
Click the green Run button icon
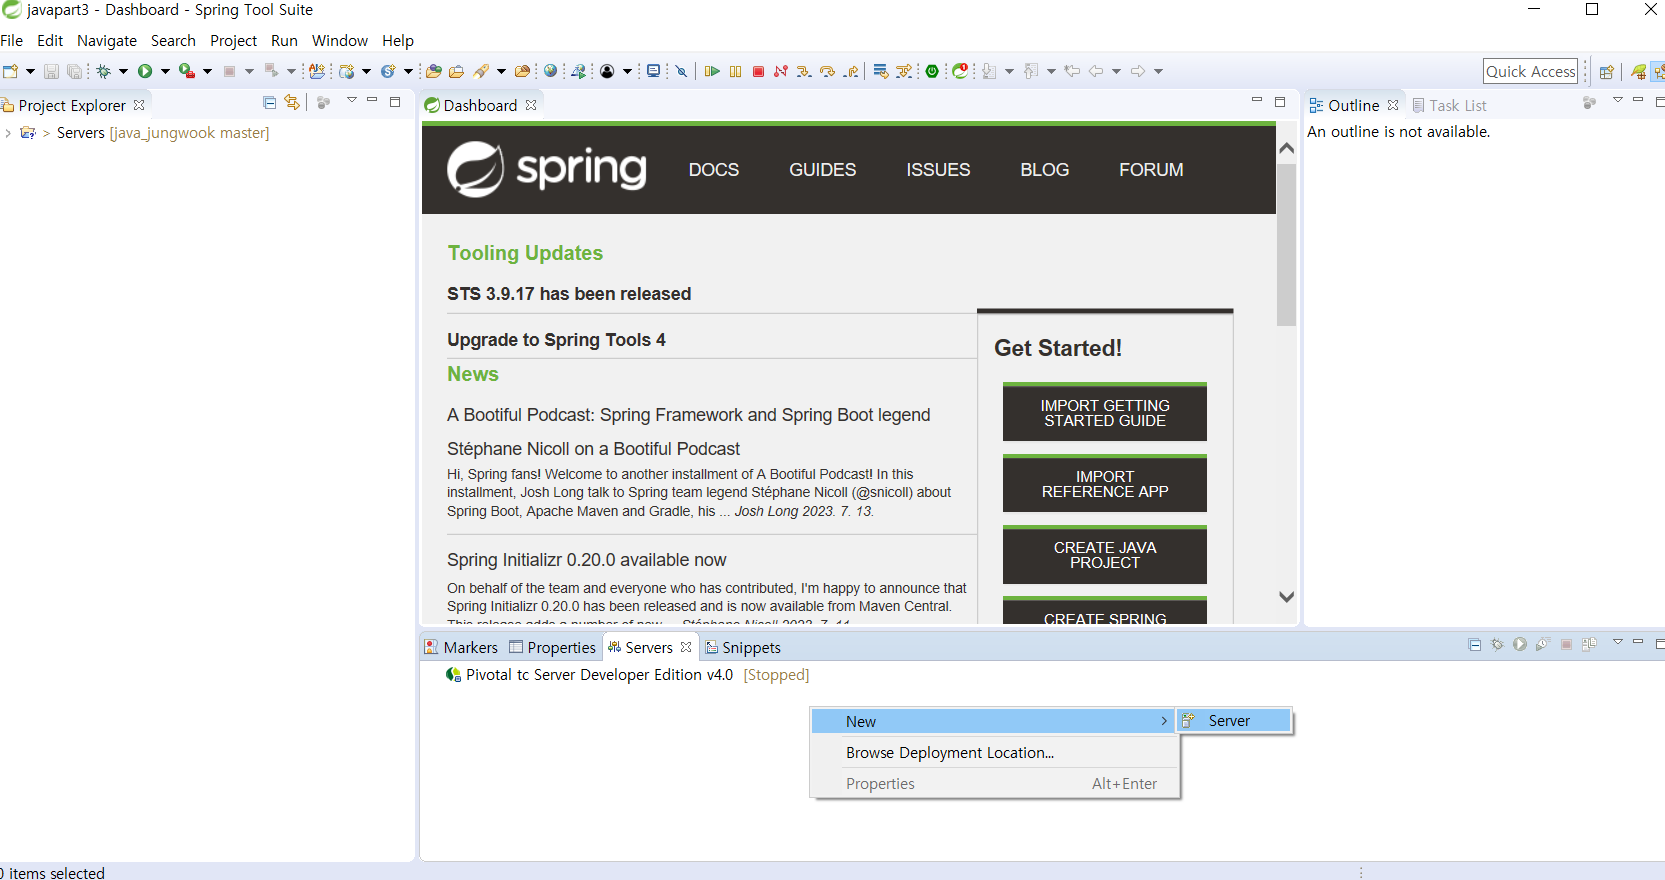[145, 71]
